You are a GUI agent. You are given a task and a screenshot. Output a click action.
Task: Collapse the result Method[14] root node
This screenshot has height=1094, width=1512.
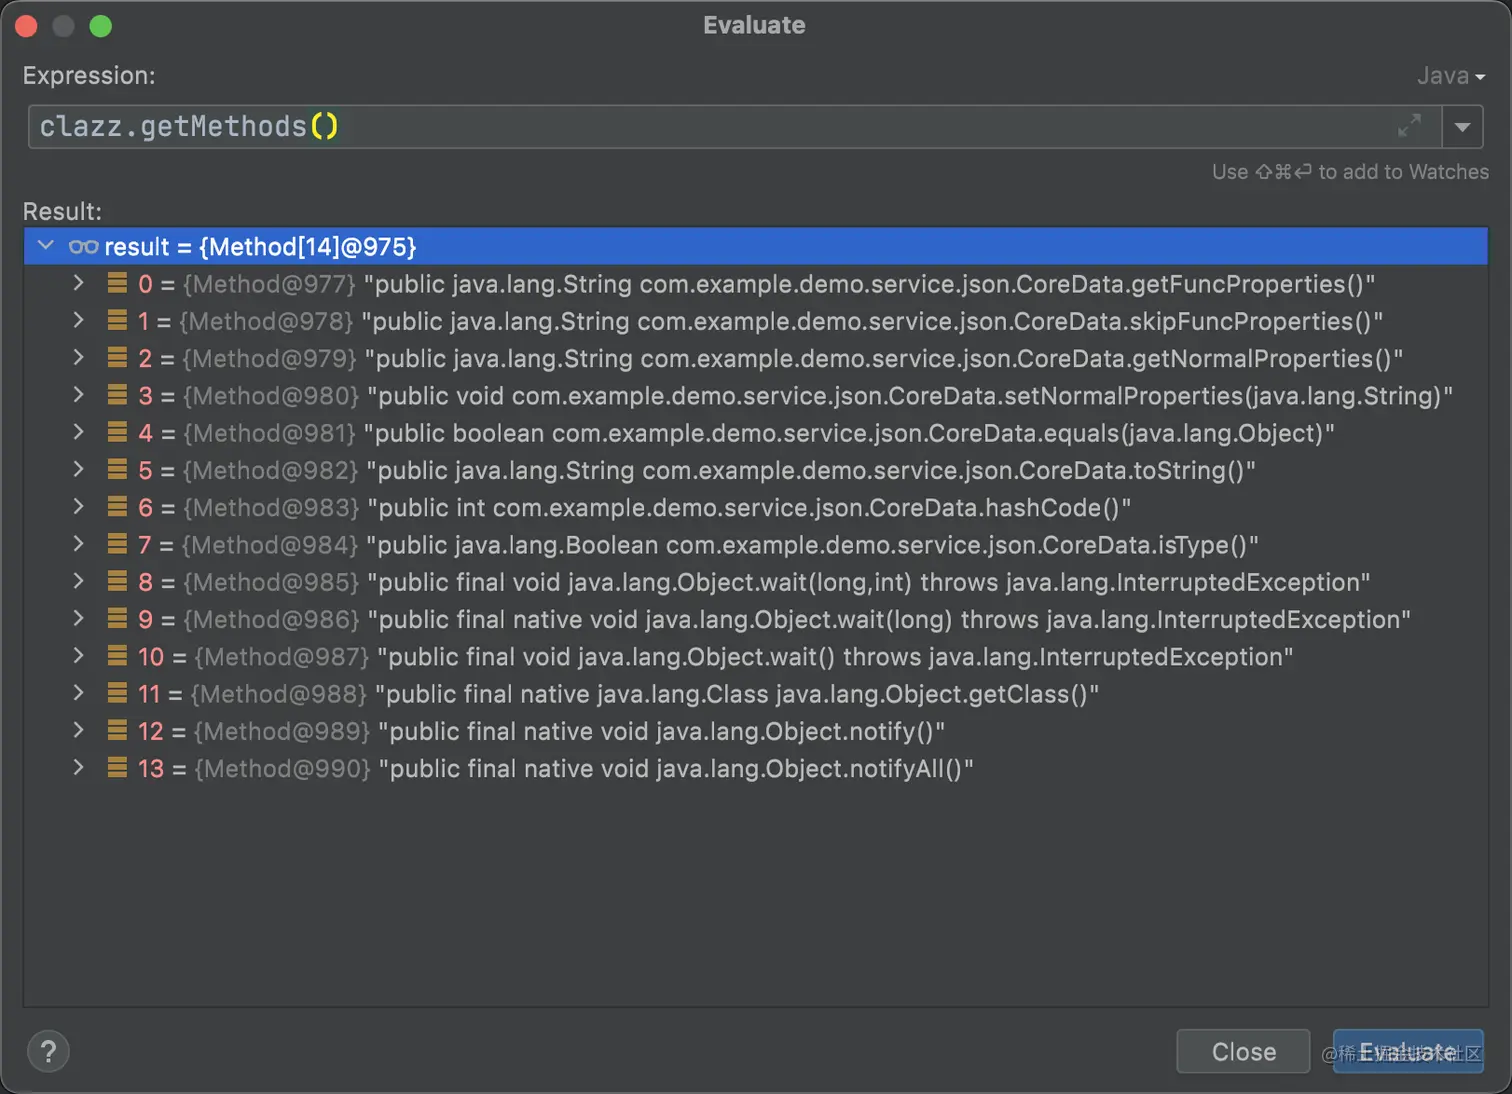click(46, 246)
